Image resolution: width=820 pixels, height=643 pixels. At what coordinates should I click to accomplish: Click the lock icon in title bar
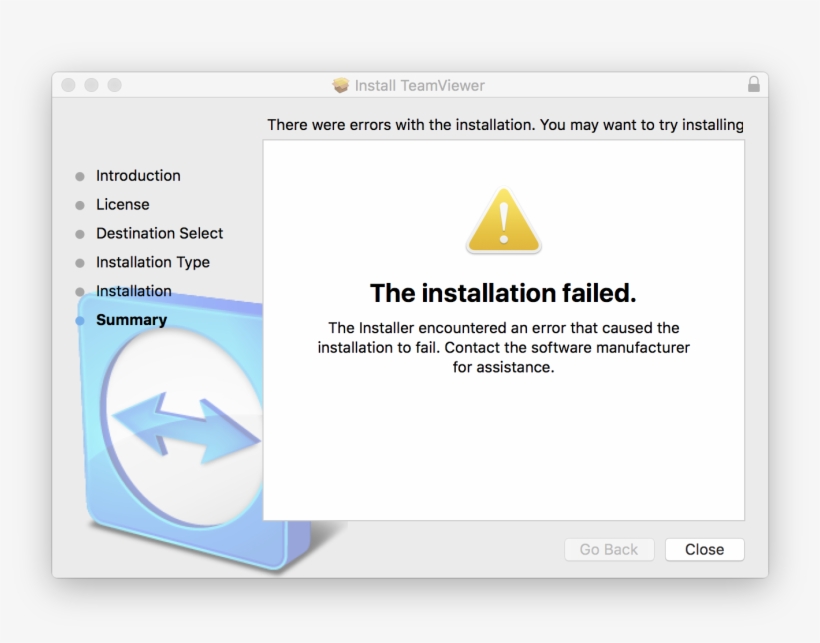click(x=754, y=84)
